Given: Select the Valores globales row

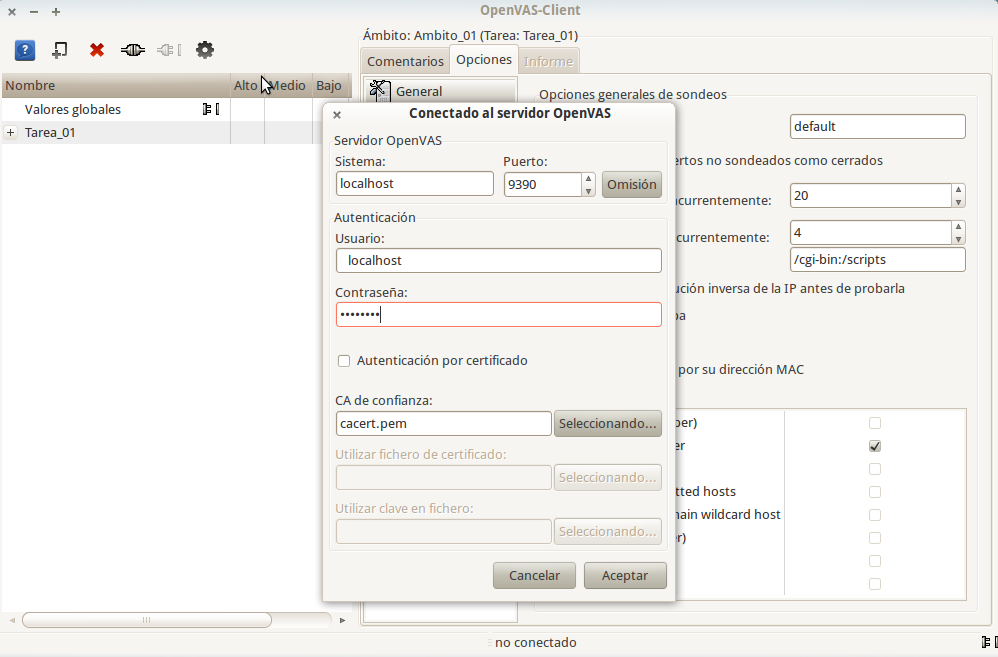Looking at the screenshot, I should click(116, 110).
